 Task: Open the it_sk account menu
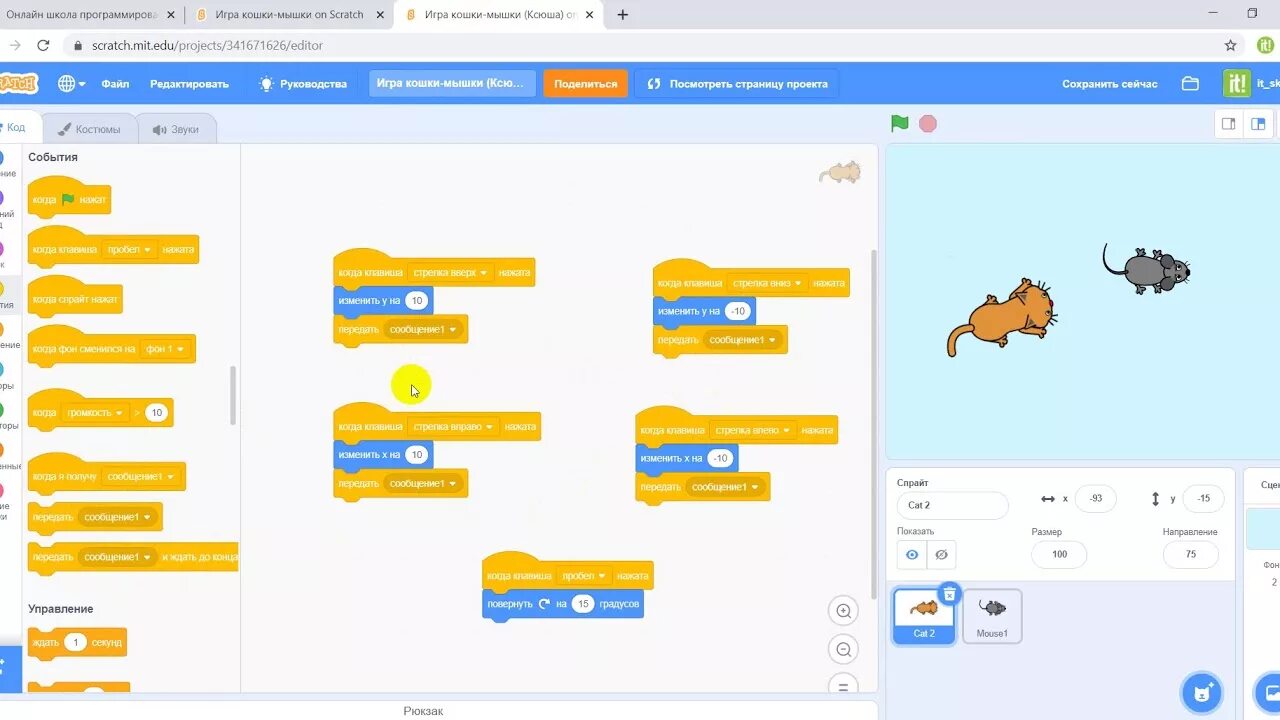pyautogui.click(x=1252, y=84)
